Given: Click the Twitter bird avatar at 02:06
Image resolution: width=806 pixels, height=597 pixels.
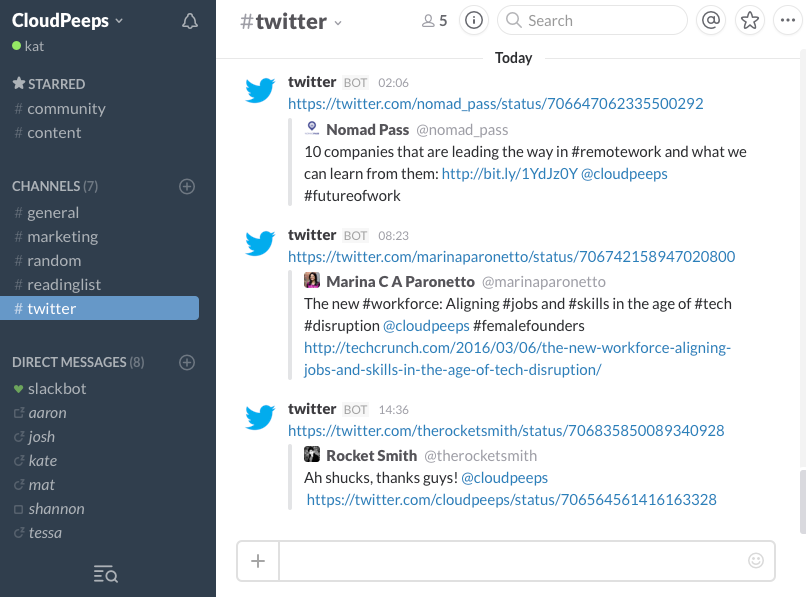Looking at the screenshot, I should (x=260, y=91).
